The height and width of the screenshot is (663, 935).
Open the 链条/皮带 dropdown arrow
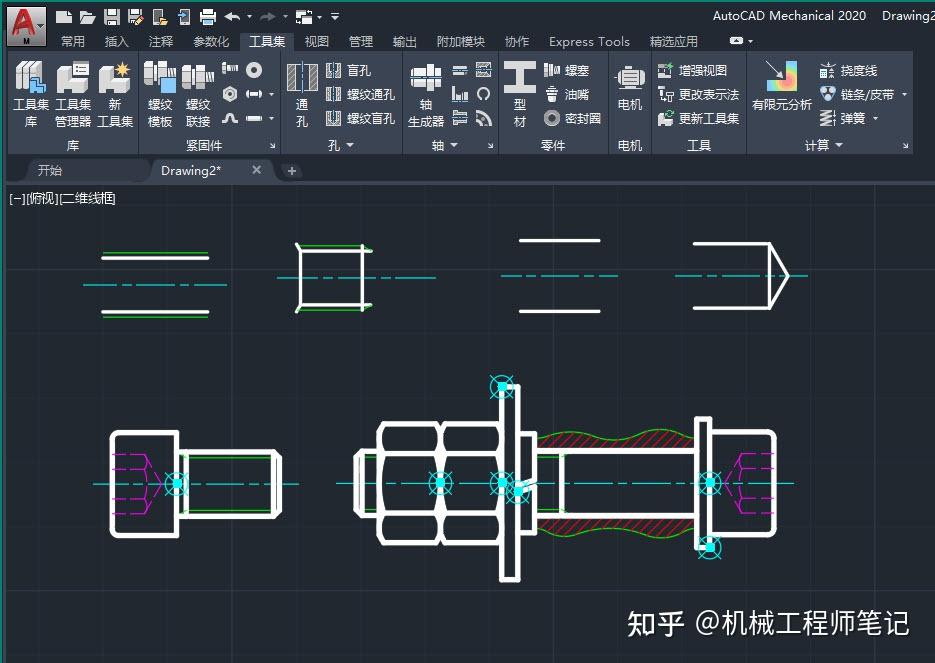click(906, 94)
